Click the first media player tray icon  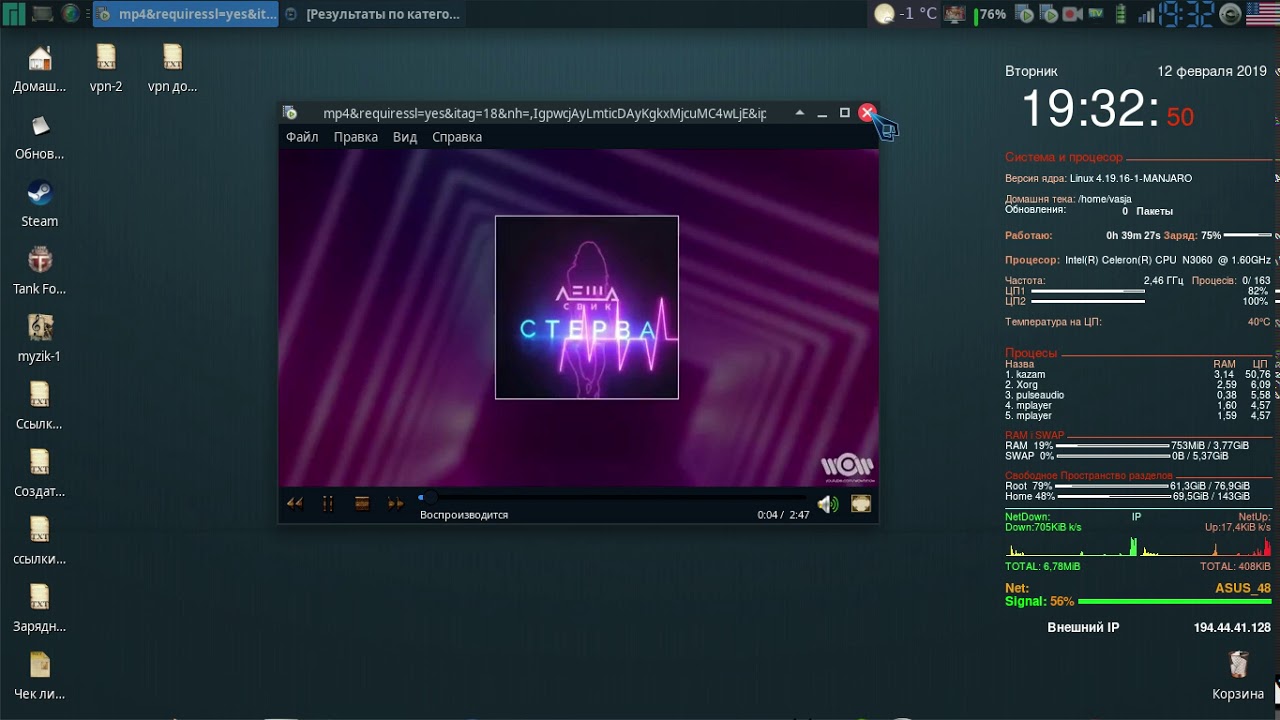coord(1024,14)
